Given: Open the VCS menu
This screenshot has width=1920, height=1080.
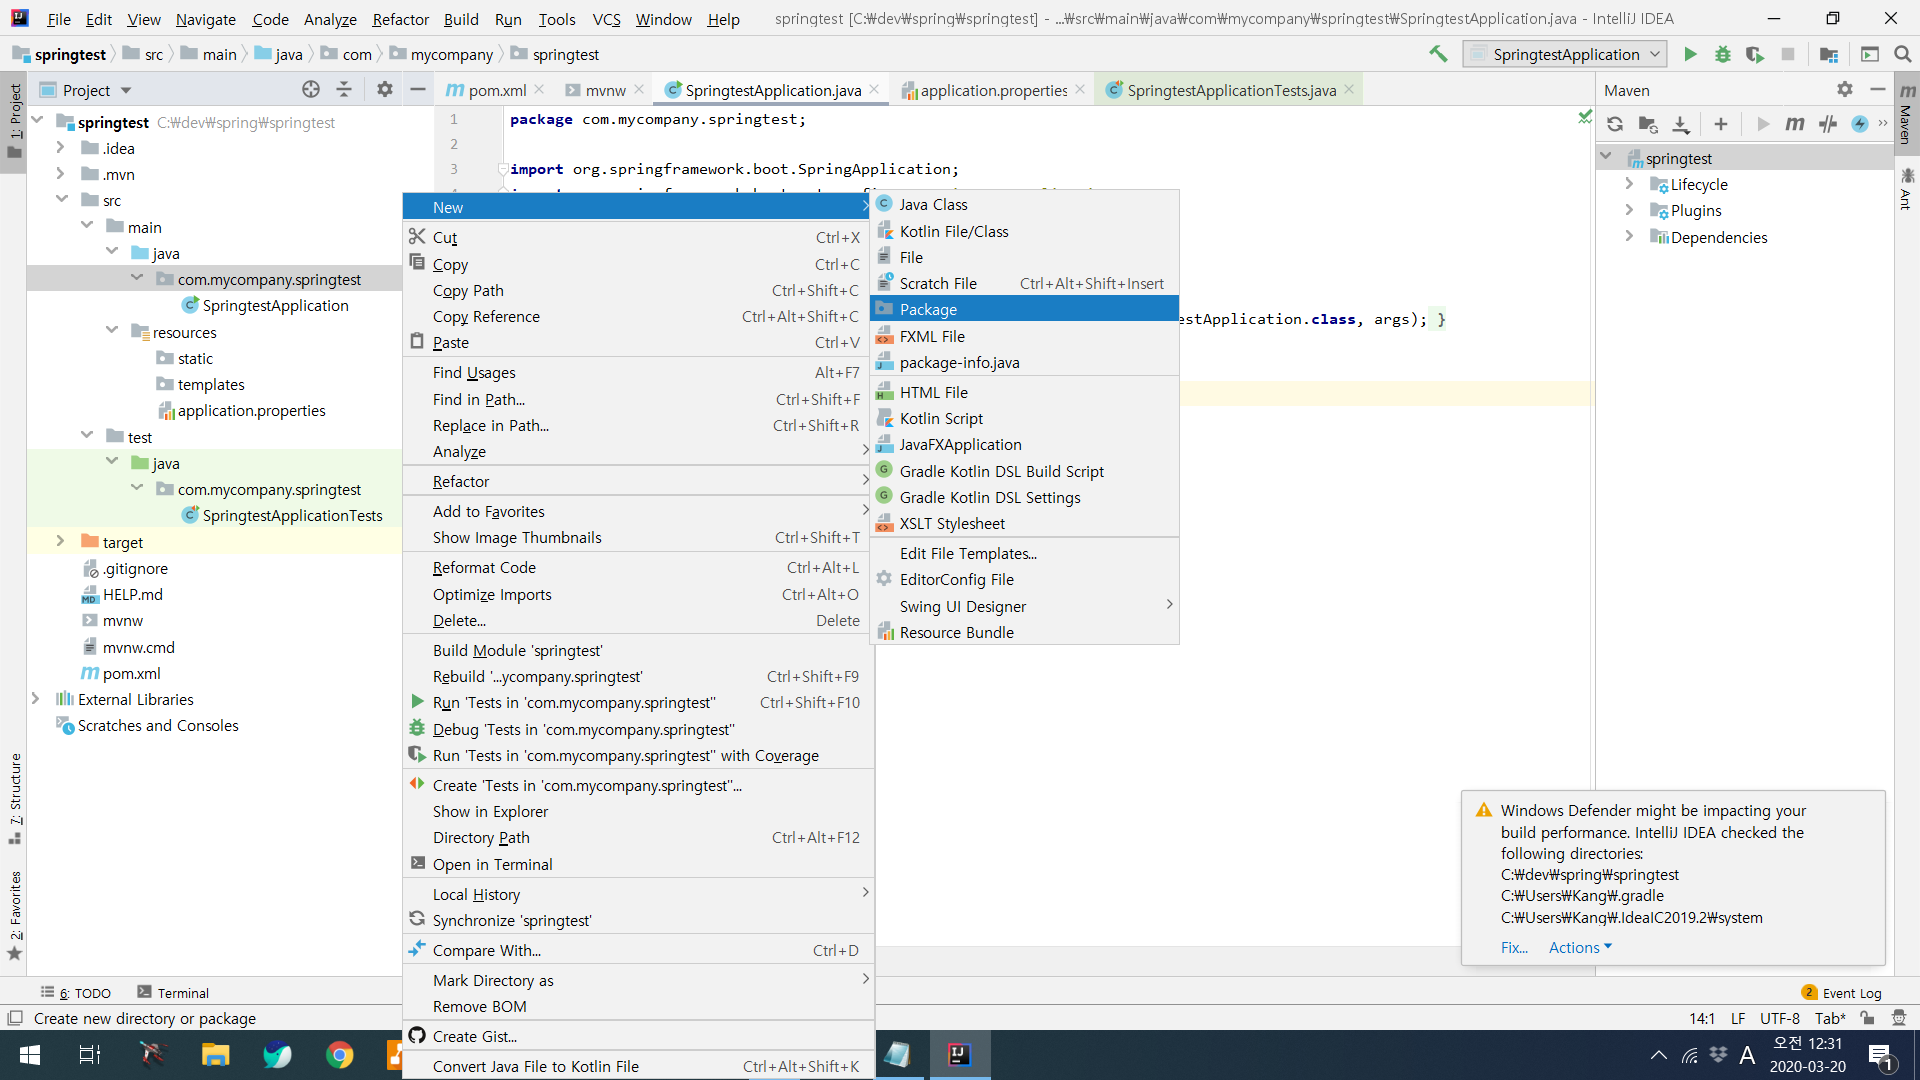Looking at the screenshot, I should 606,19.
